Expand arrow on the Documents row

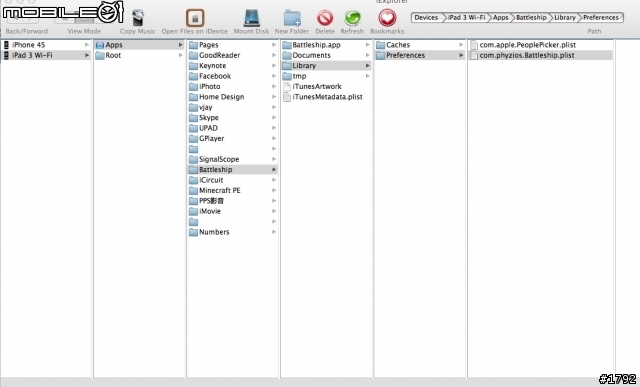click(x=367, y=55)
